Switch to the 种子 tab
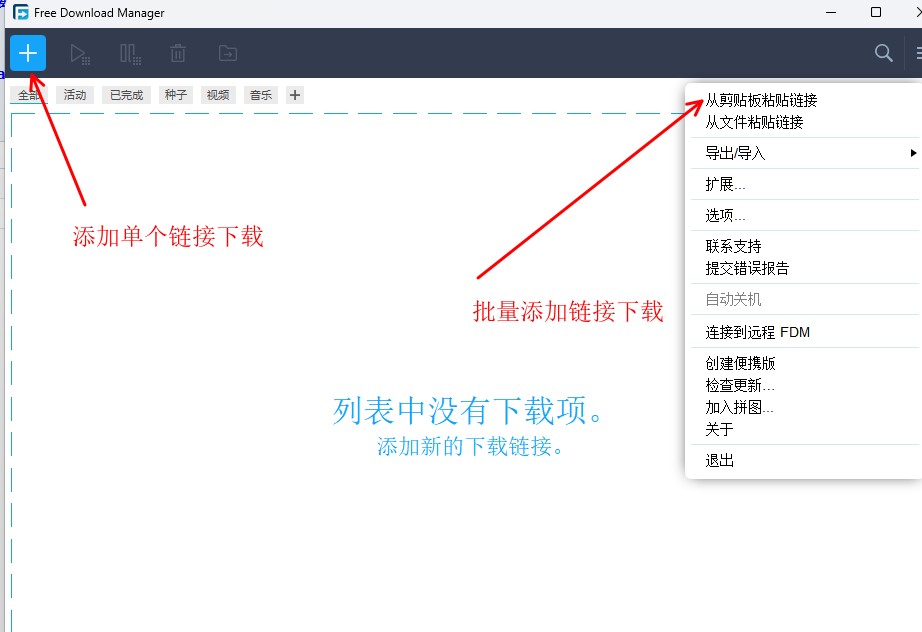 point(176,95)
